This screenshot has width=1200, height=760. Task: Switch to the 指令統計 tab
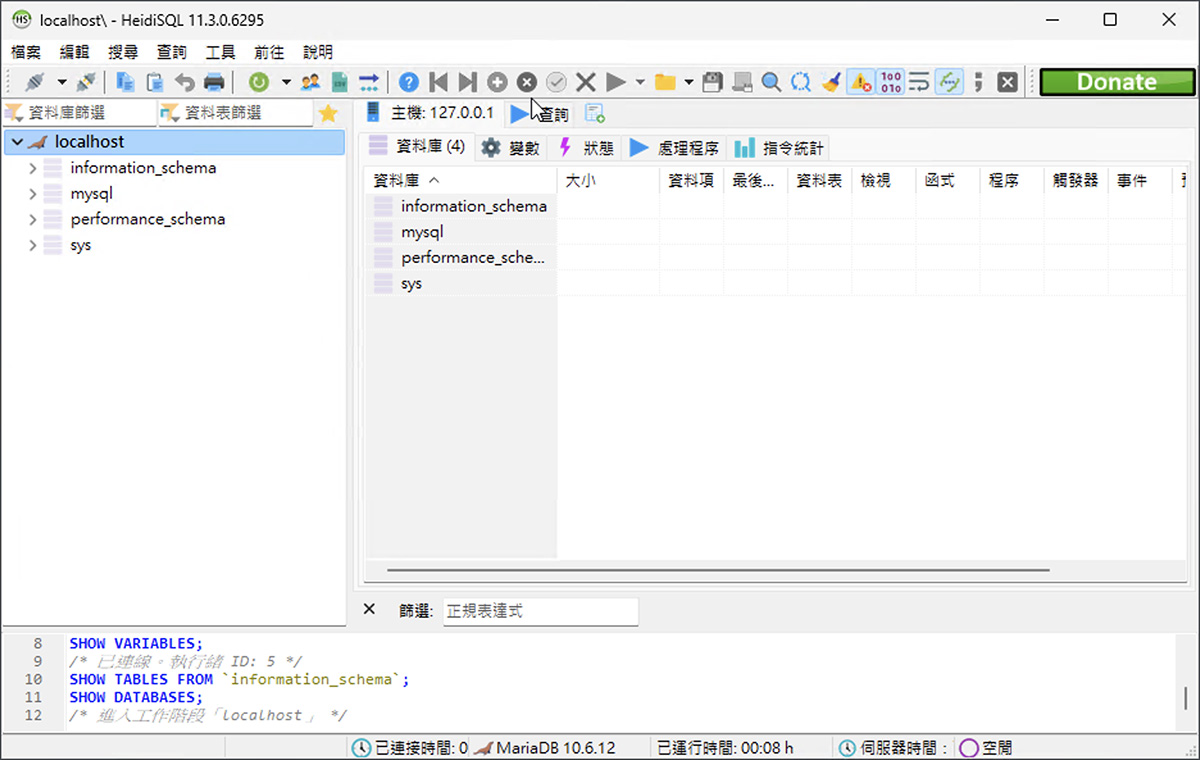click(779, 148)
